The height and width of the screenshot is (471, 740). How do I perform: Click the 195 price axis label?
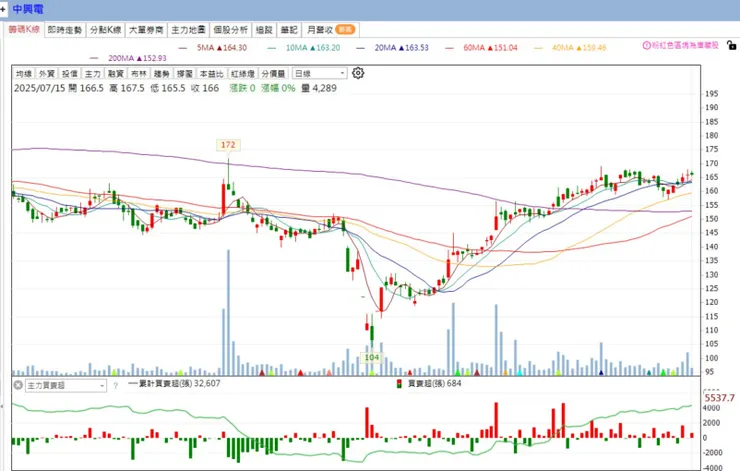click(x=712, y=94)
